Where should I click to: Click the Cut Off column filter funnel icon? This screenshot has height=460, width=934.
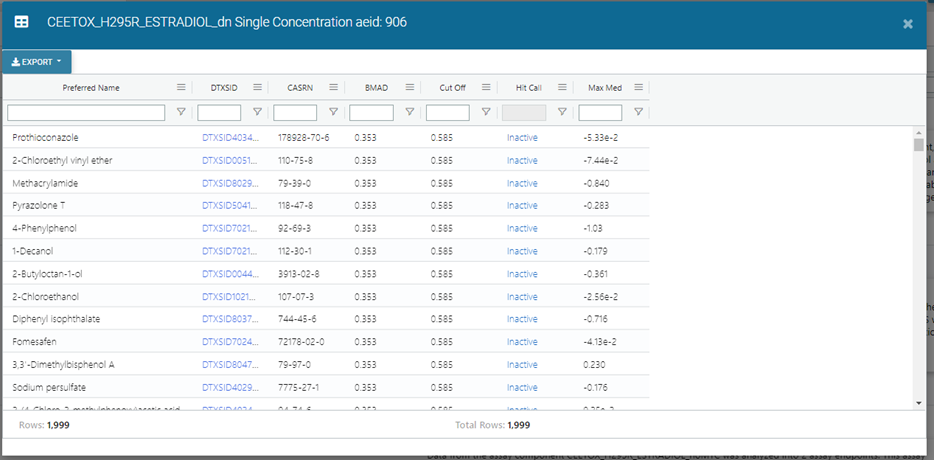(486, 113)
